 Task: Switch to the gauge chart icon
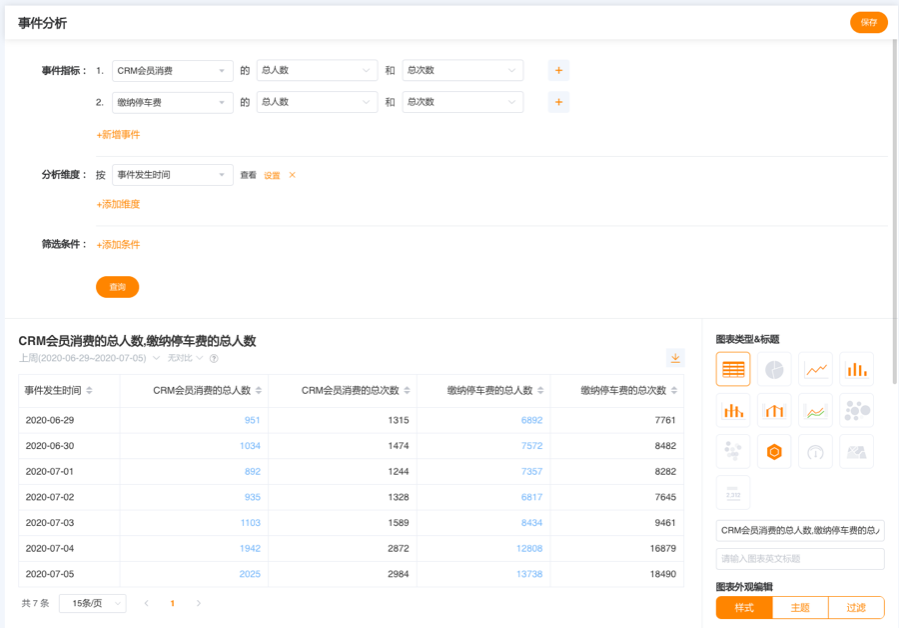pos(815,451)
